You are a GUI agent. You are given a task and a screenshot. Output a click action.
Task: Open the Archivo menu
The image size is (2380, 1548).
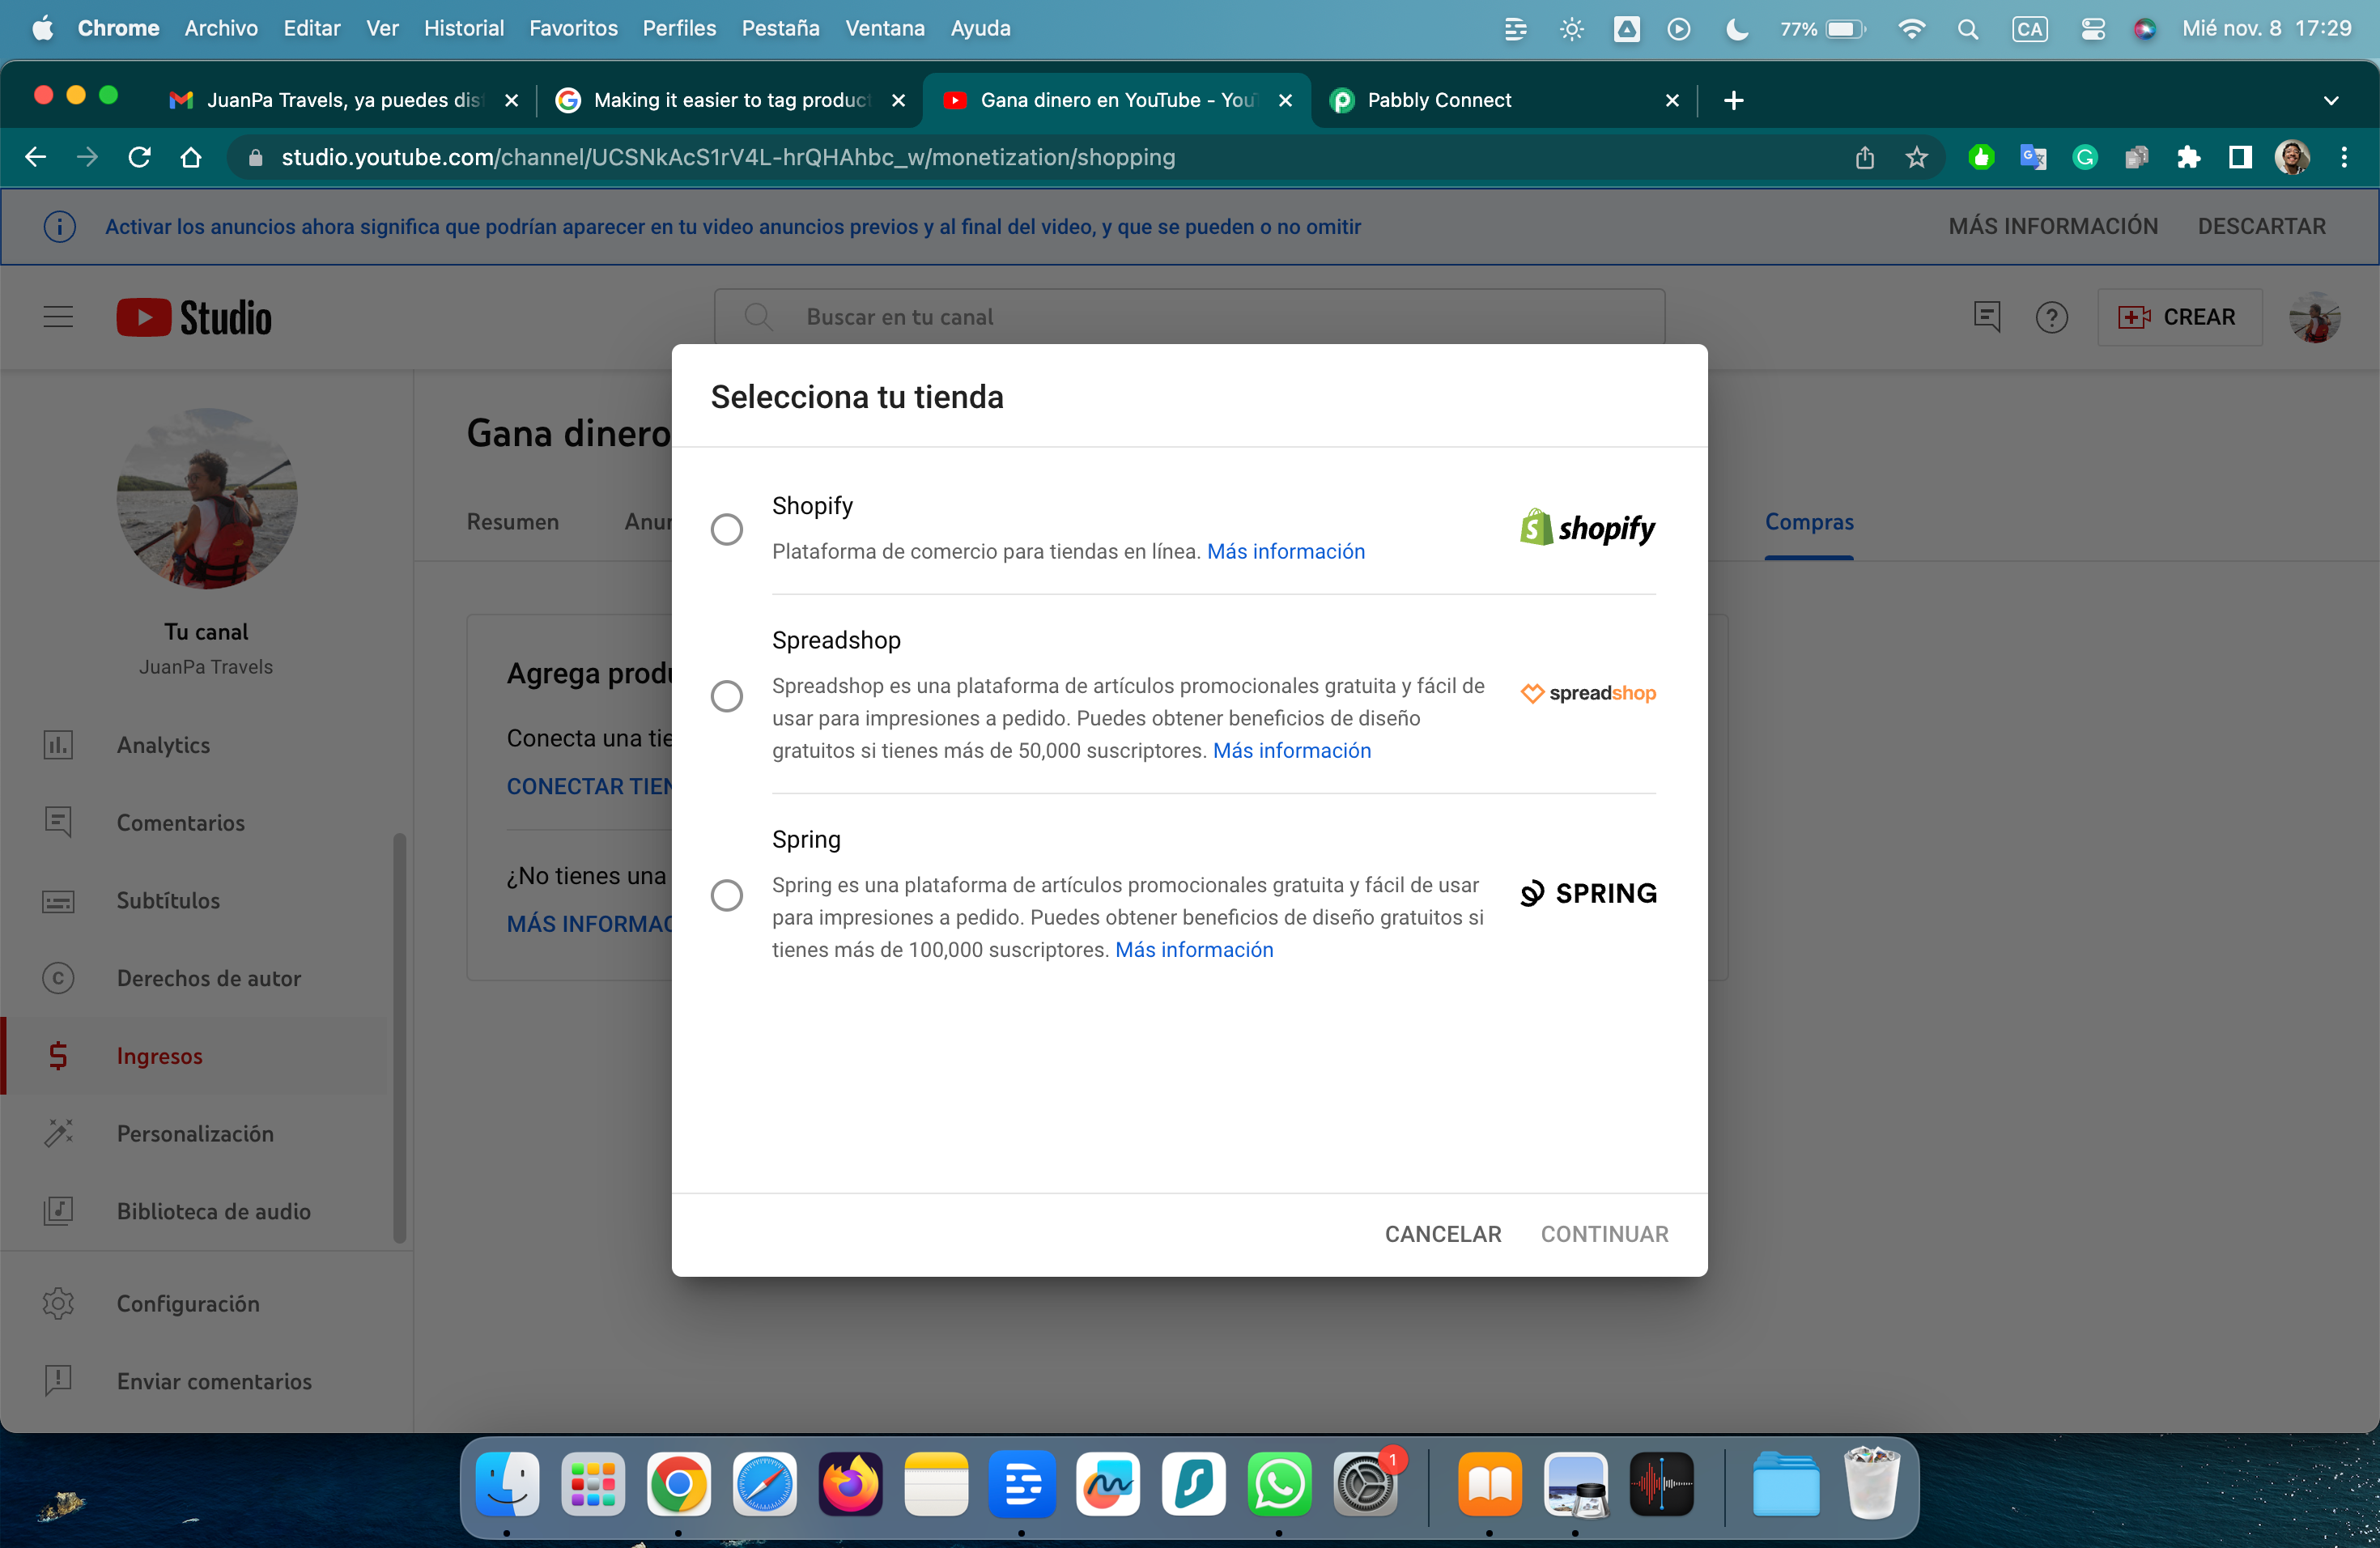coord(221,28)
